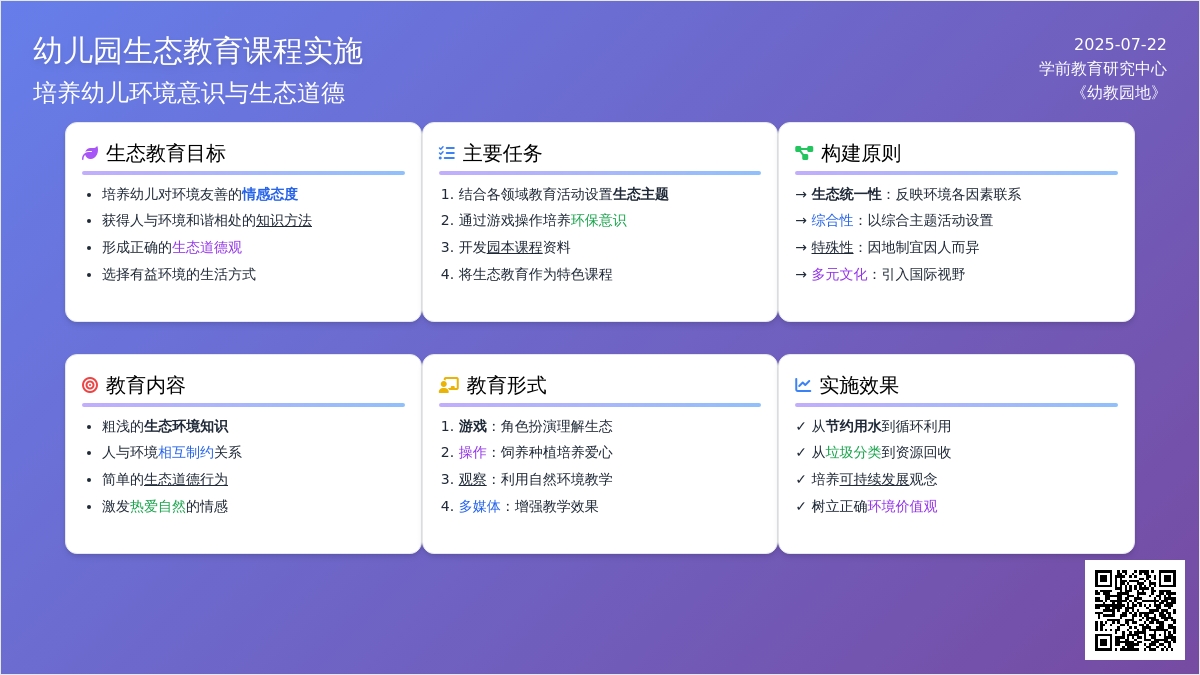Click the subtitle 培养幼儿环境意识与生态道德
Screen dimensions: 1200x675
pyautogui.click(x=189, y=93)
